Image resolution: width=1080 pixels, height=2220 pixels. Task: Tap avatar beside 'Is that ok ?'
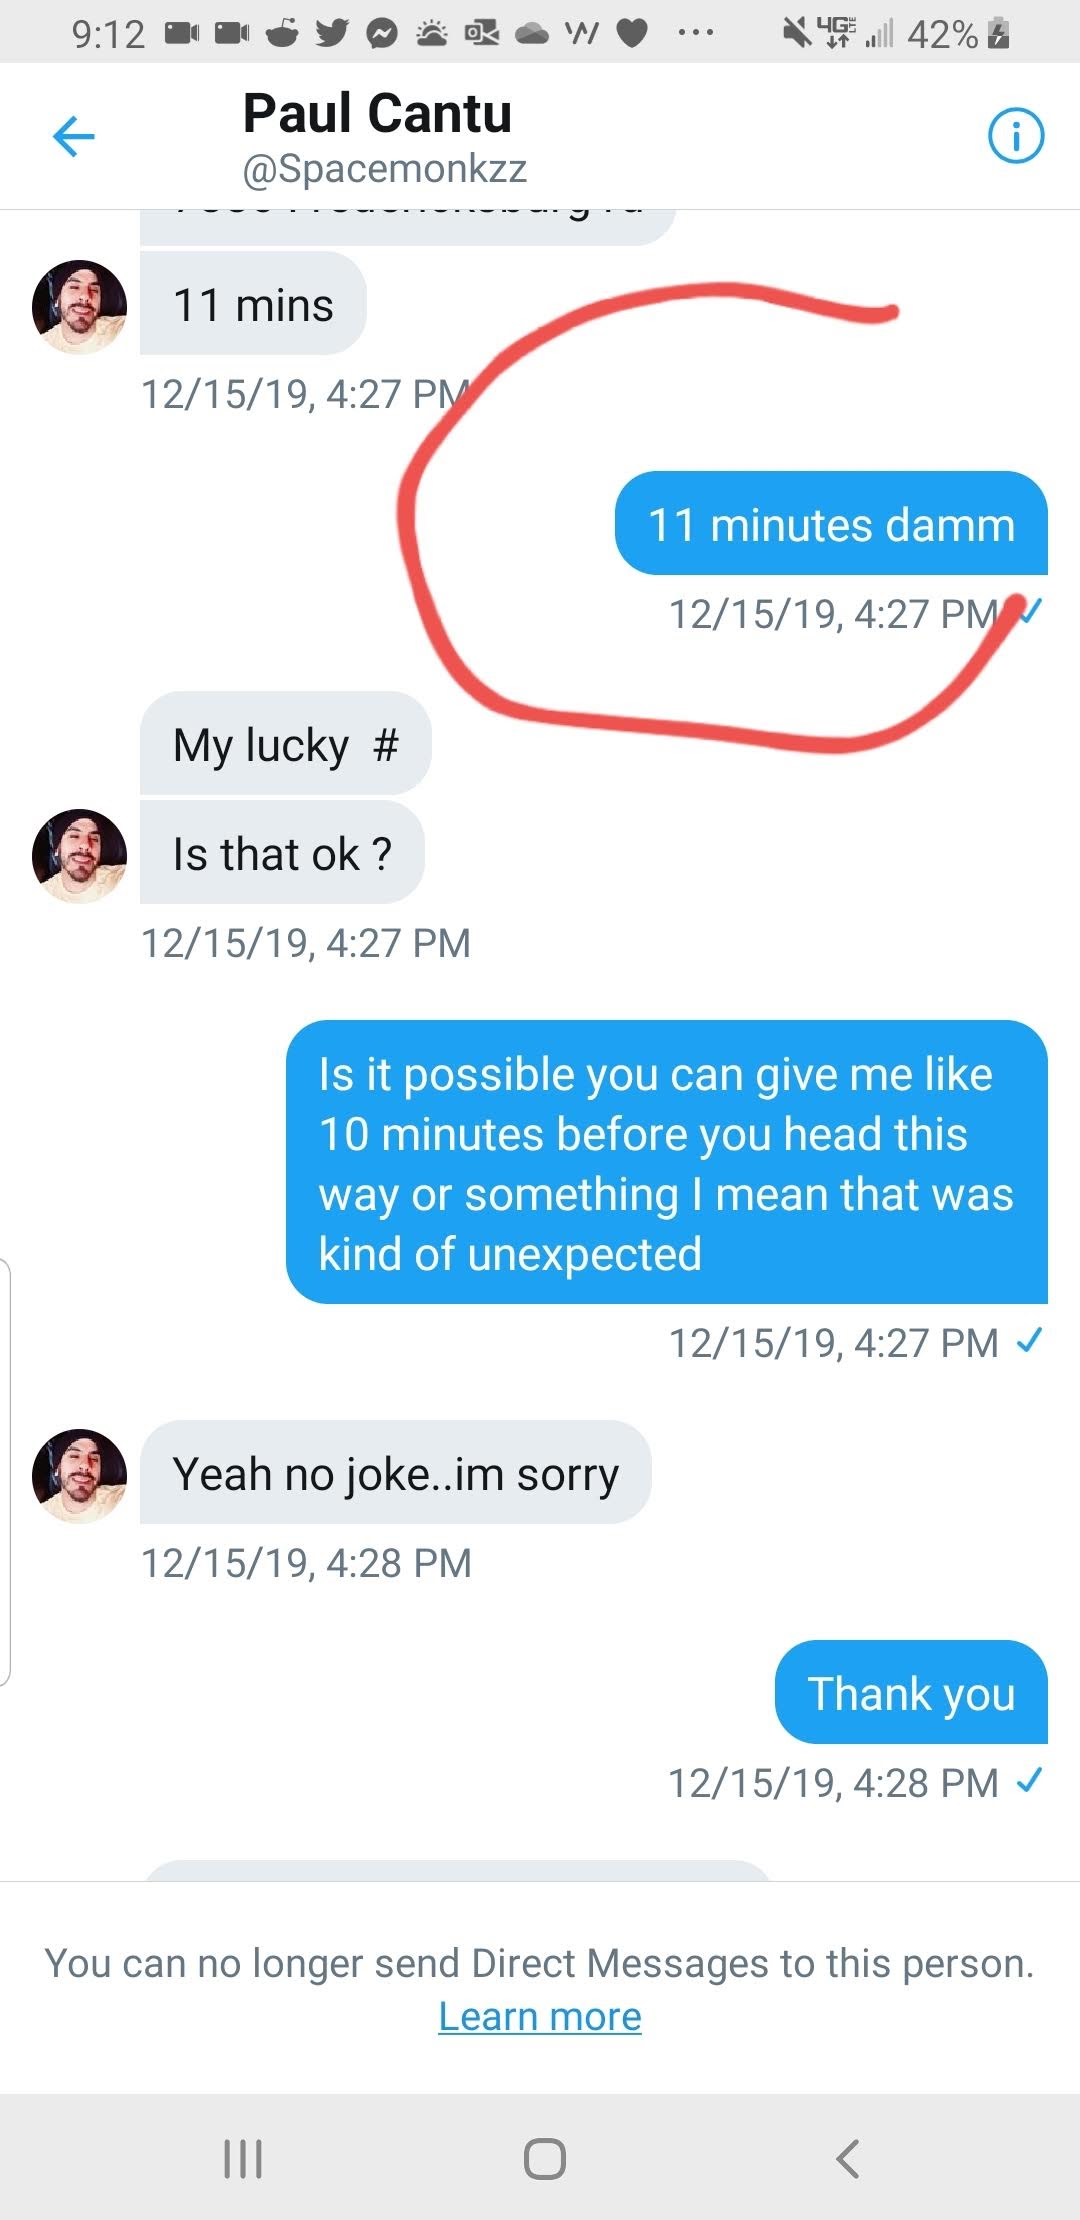pyautogui.click(x=79, y=856)
